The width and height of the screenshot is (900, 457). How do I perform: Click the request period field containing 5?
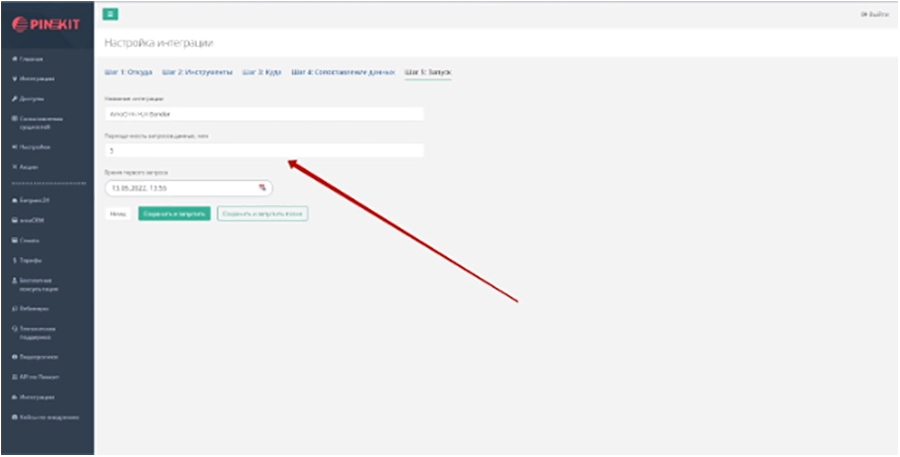coord(264,150)
